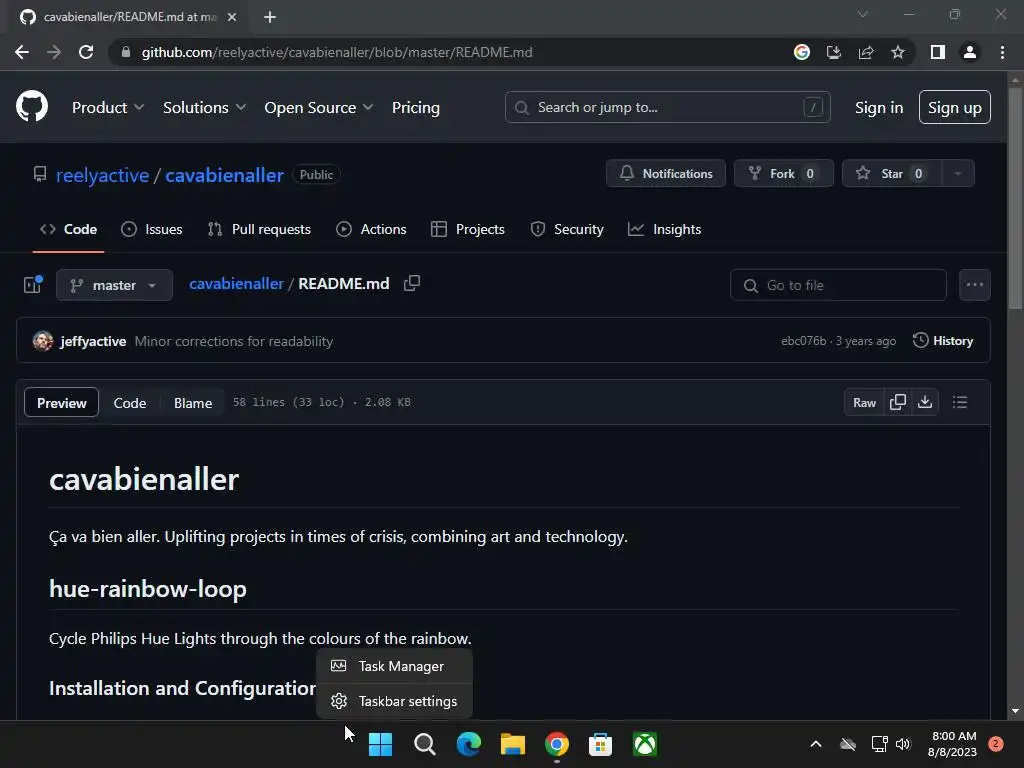View the file History
This screenshot has width=1024, height=768.
942,341
